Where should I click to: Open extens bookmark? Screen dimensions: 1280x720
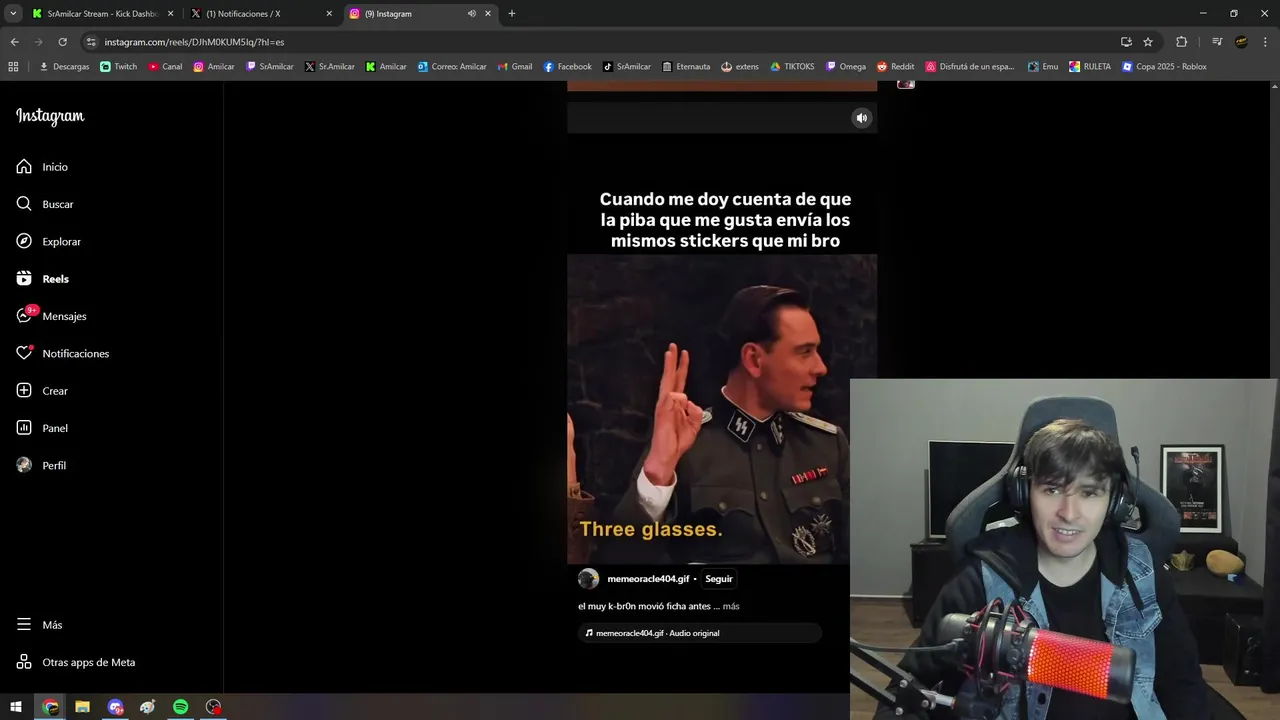click(740, 67)
